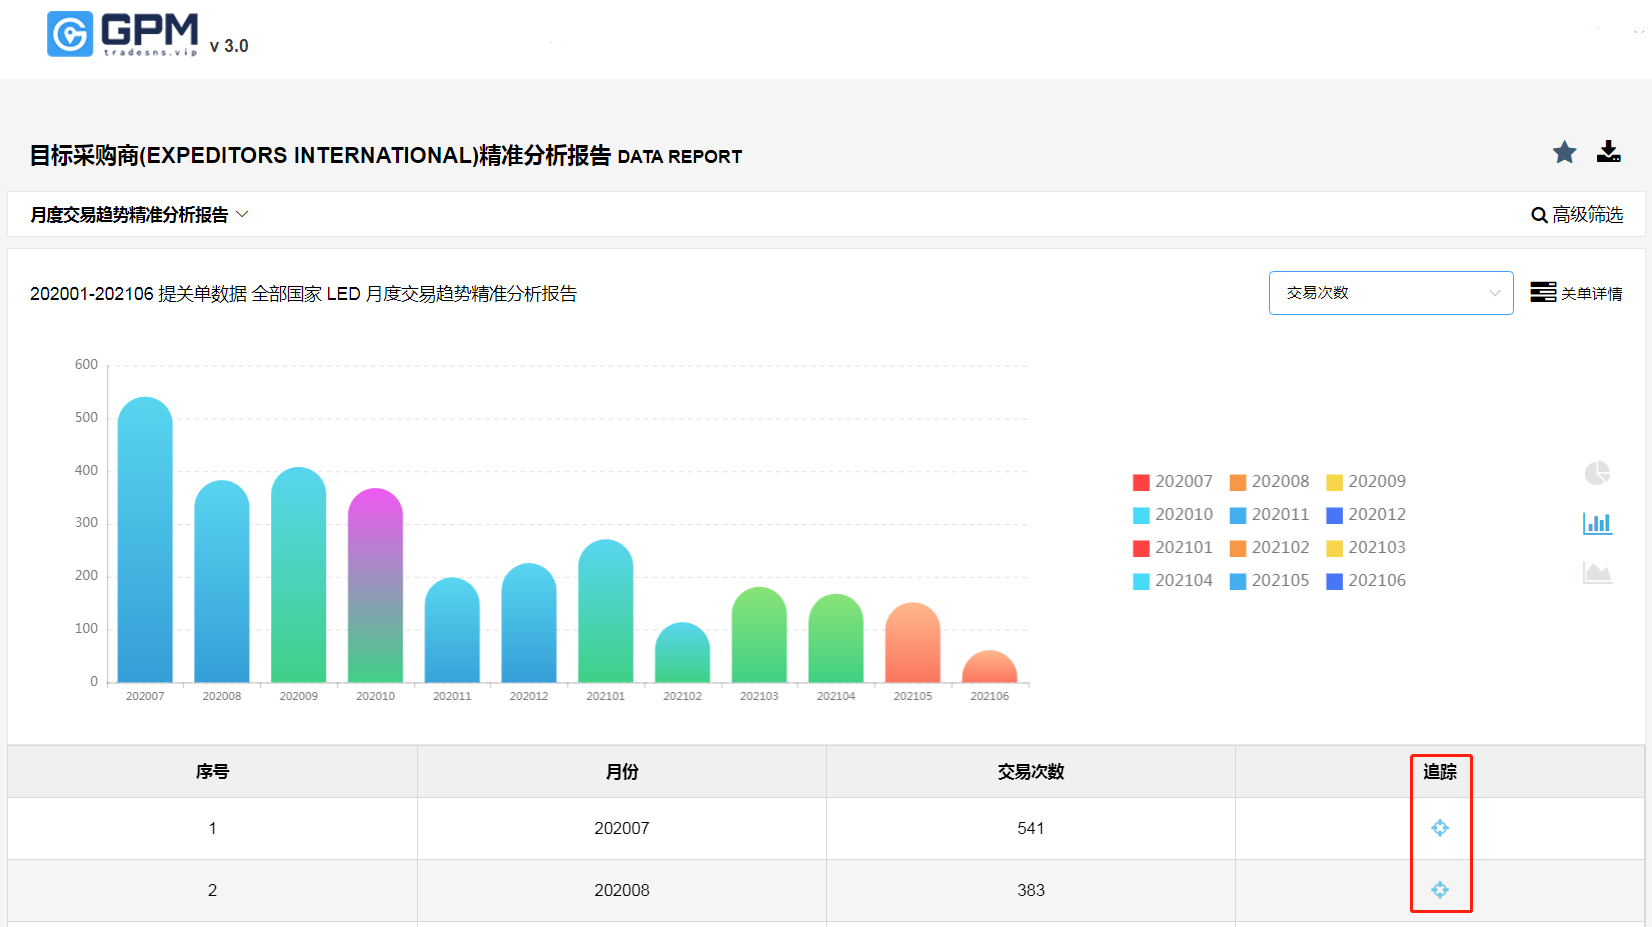
Task: Click the GPM logo icon
Action: [70, 34]
